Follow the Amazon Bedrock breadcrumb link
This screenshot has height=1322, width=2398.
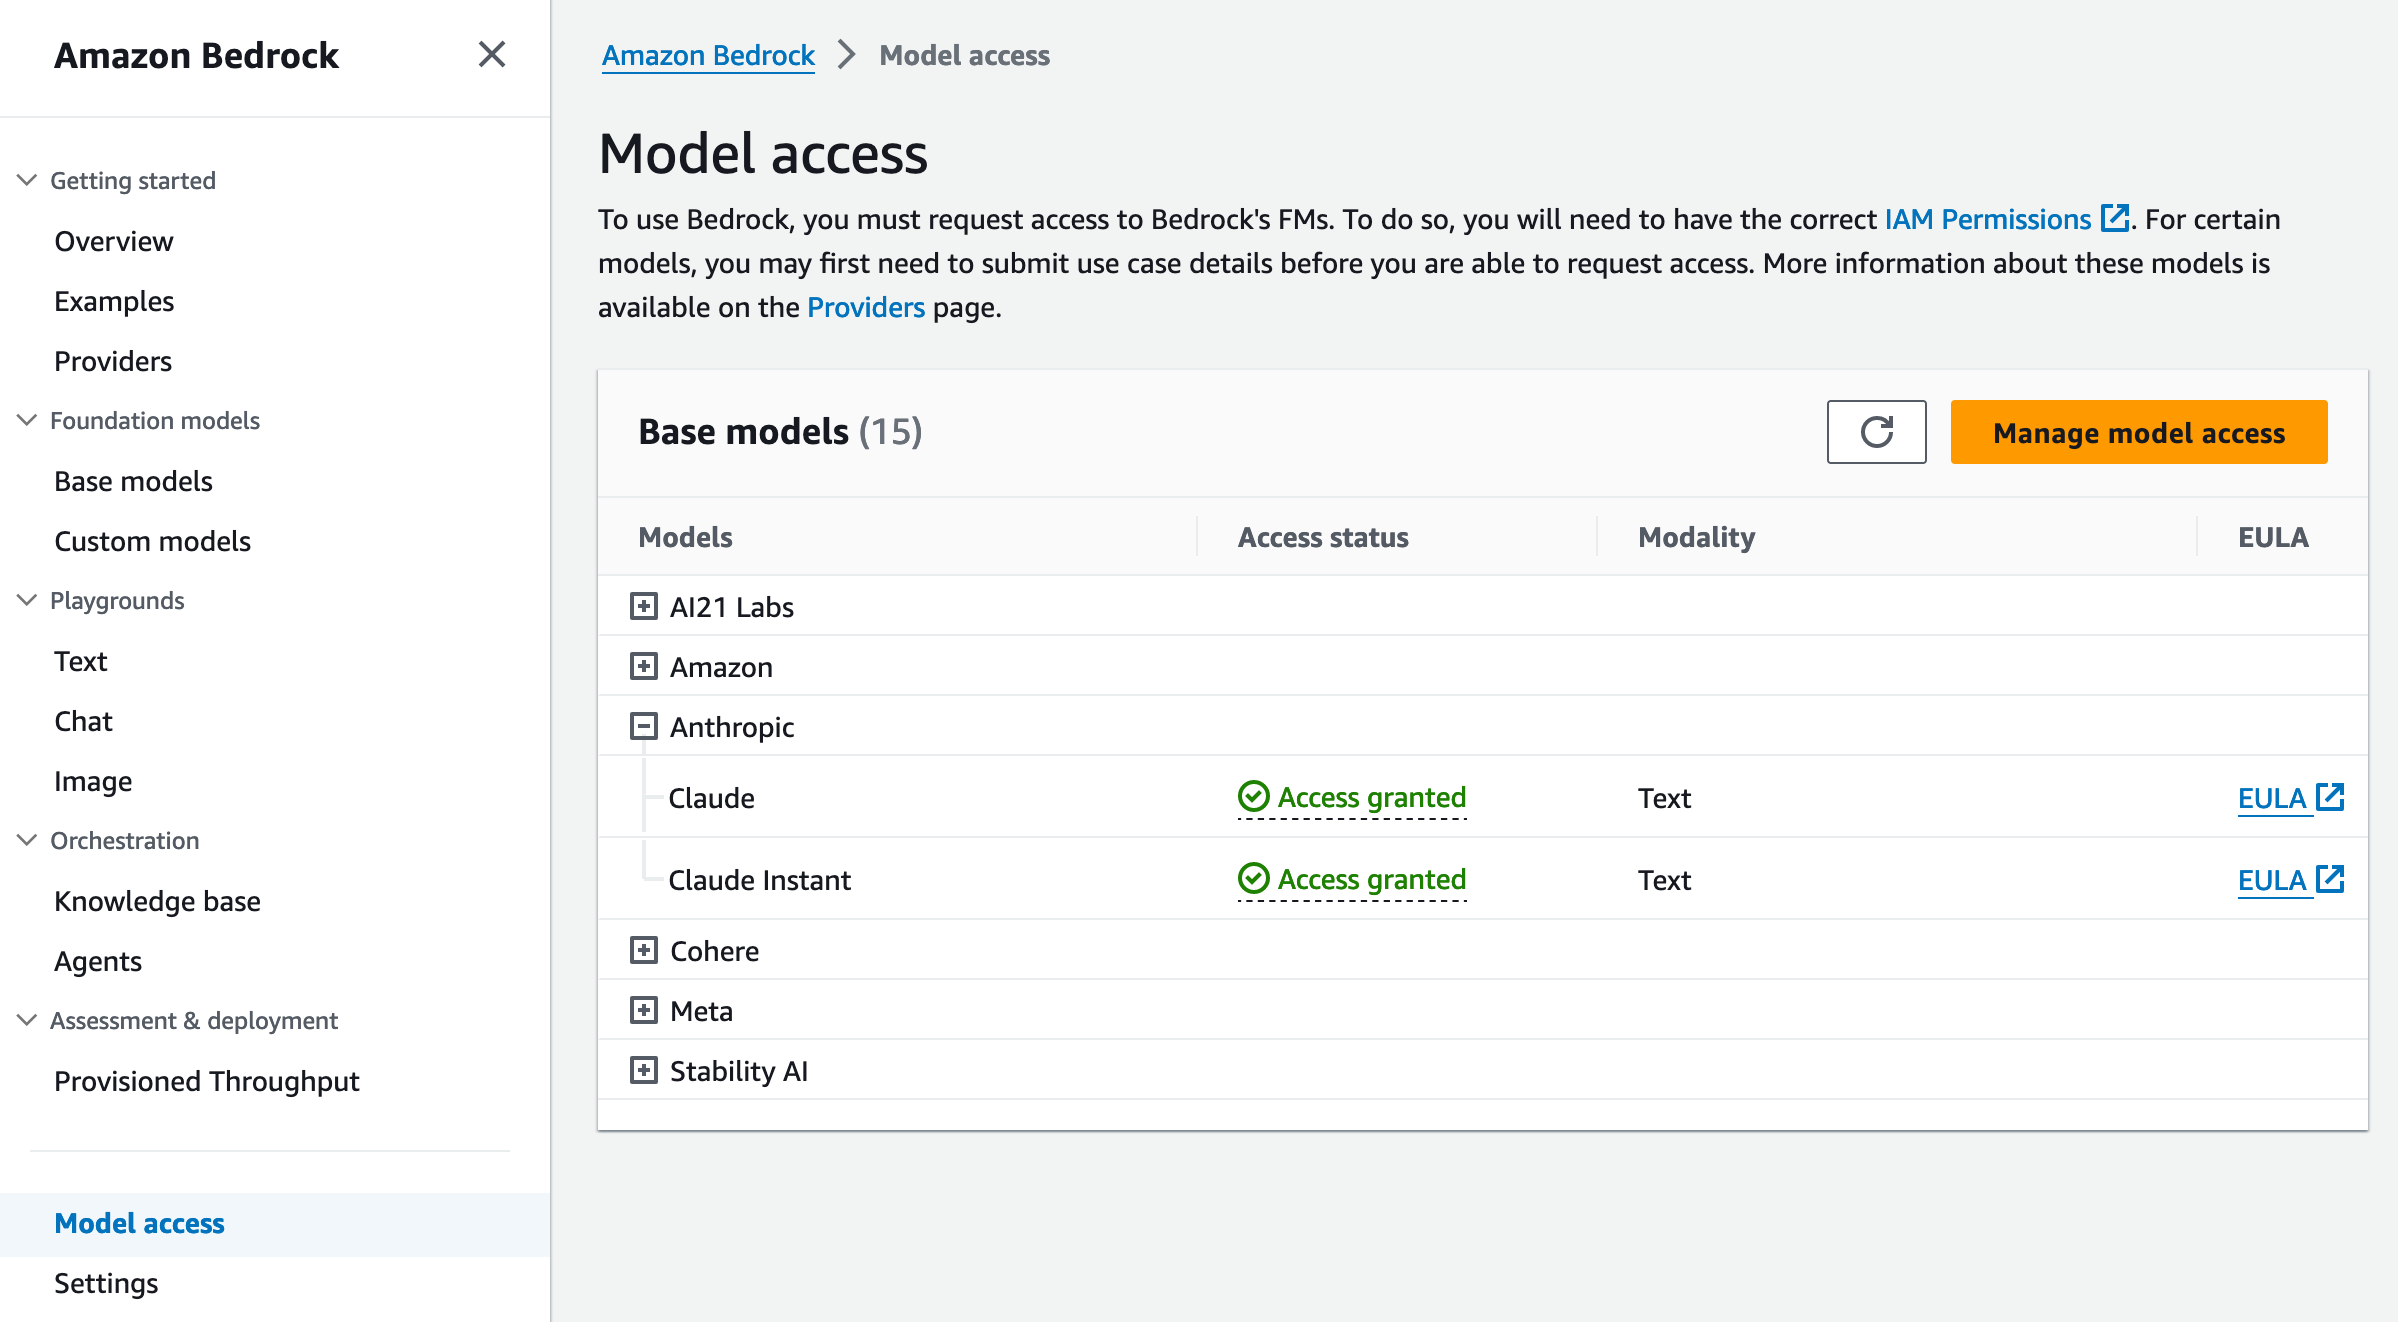coord(708,56)
